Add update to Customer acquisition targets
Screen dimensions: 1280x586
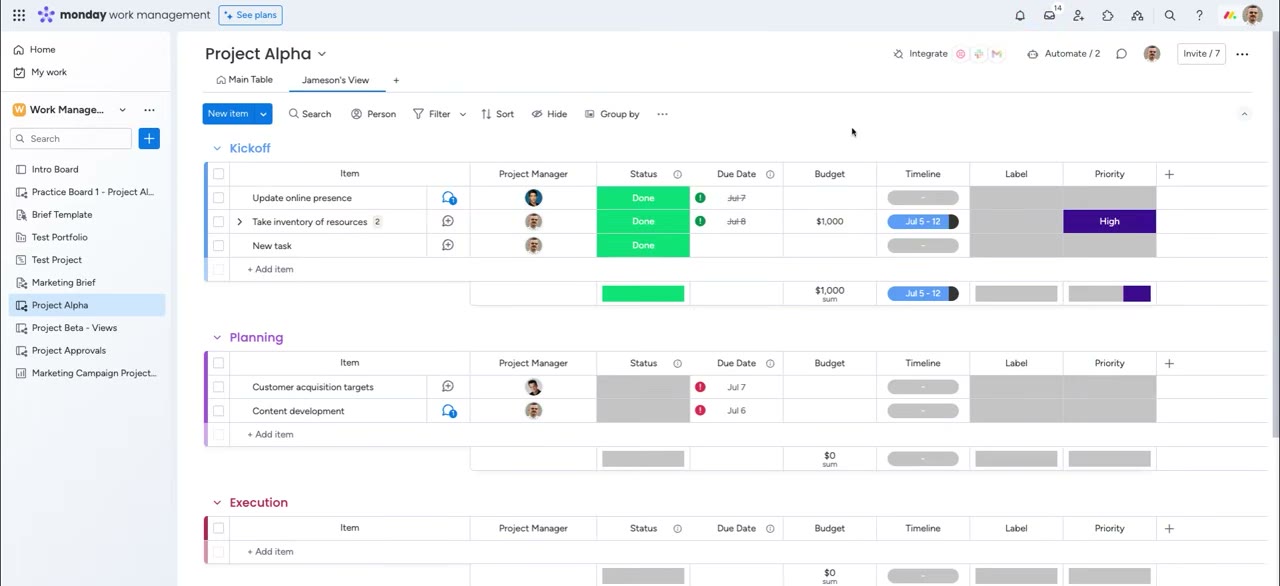pos(448,387)
